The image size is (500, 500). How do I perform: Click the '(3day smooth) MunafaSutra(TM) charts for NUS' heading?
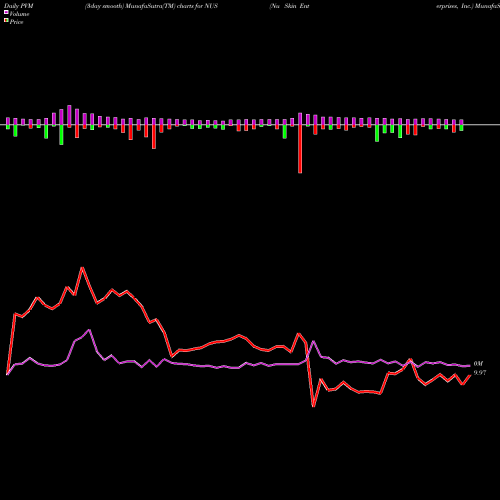click(x=151, y=6)
